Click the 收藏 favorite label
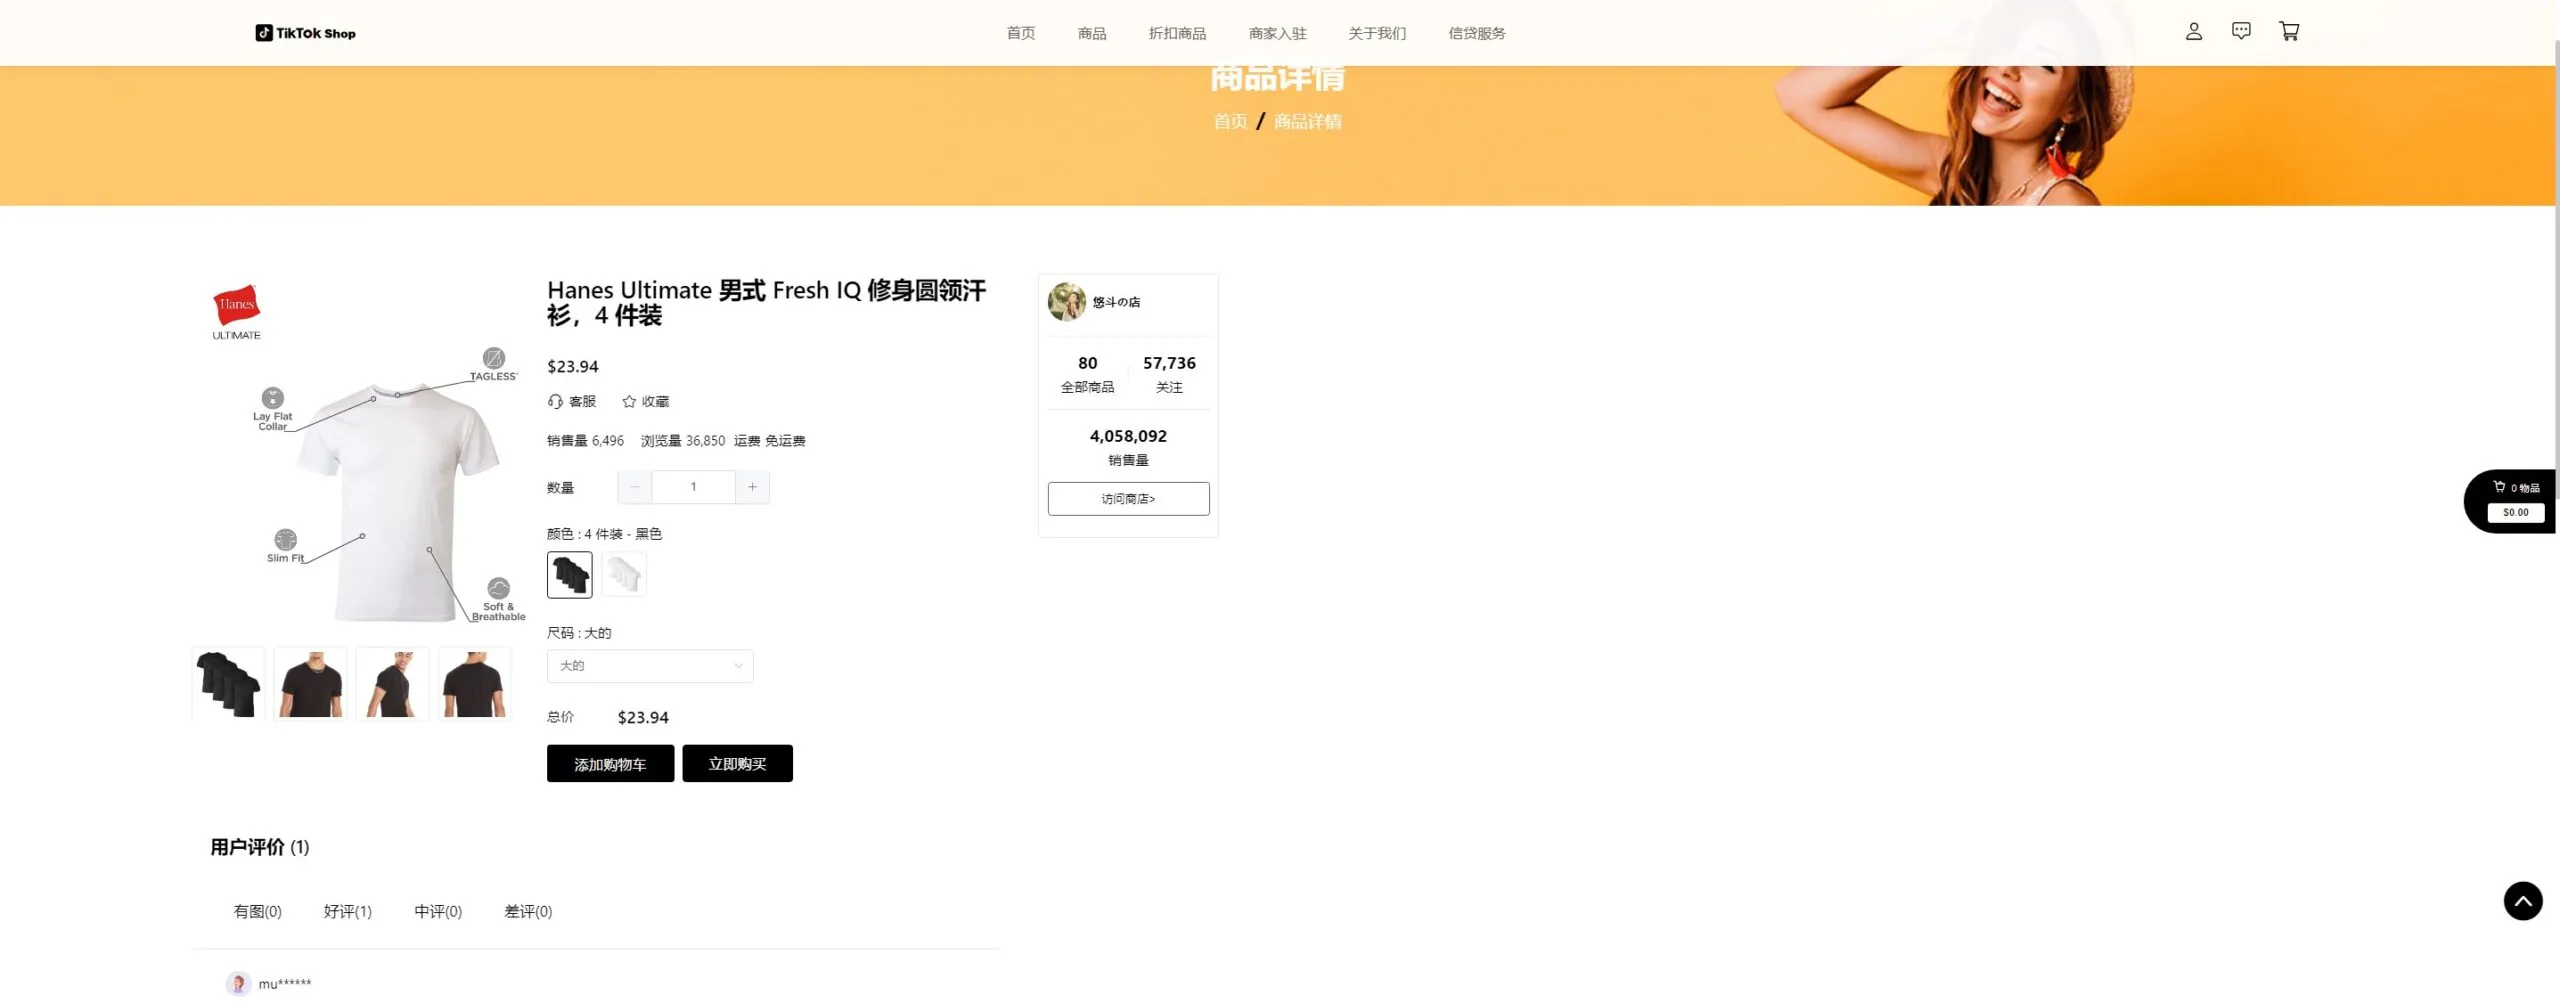Image resolution: width=2560 pixels, height=1003 pixels. coord(655,401)
